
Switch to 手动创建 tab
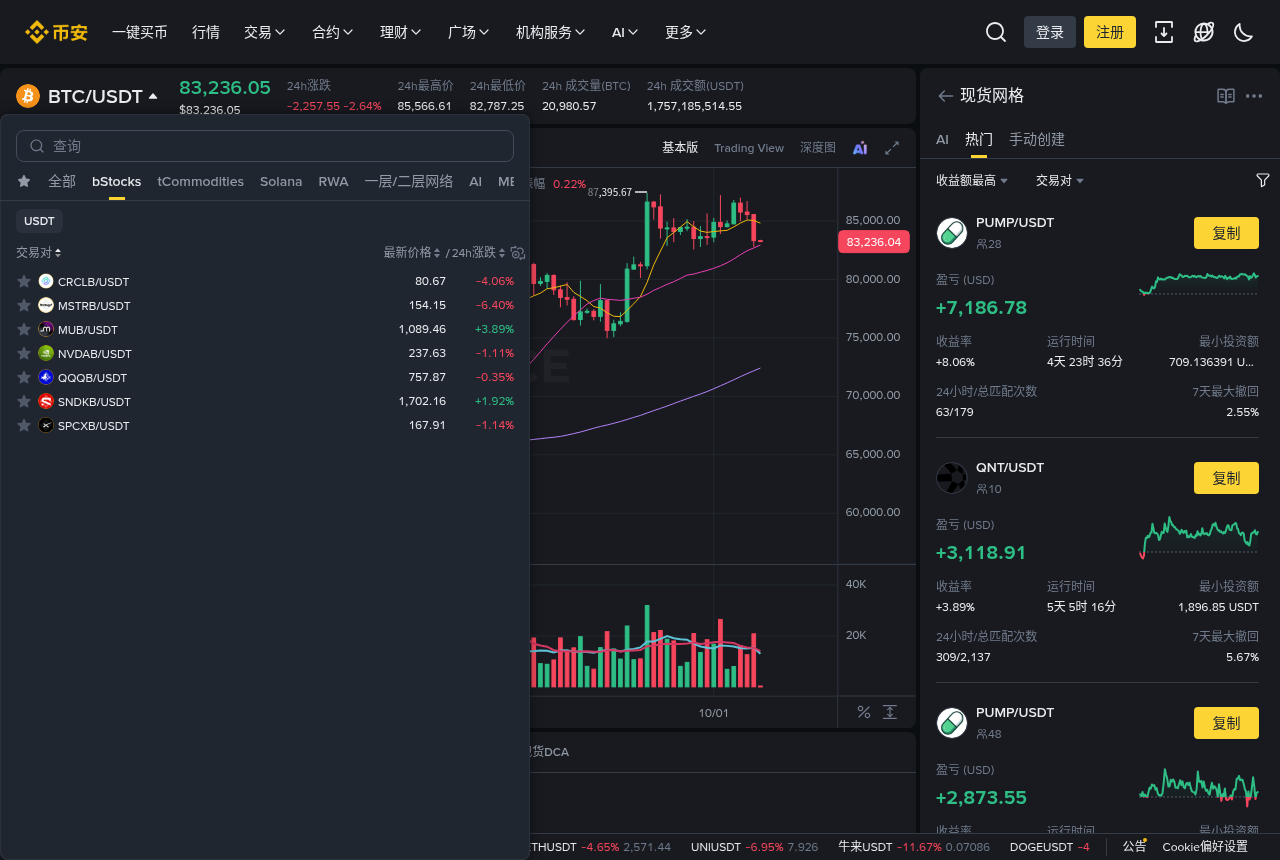point(1037,140)
